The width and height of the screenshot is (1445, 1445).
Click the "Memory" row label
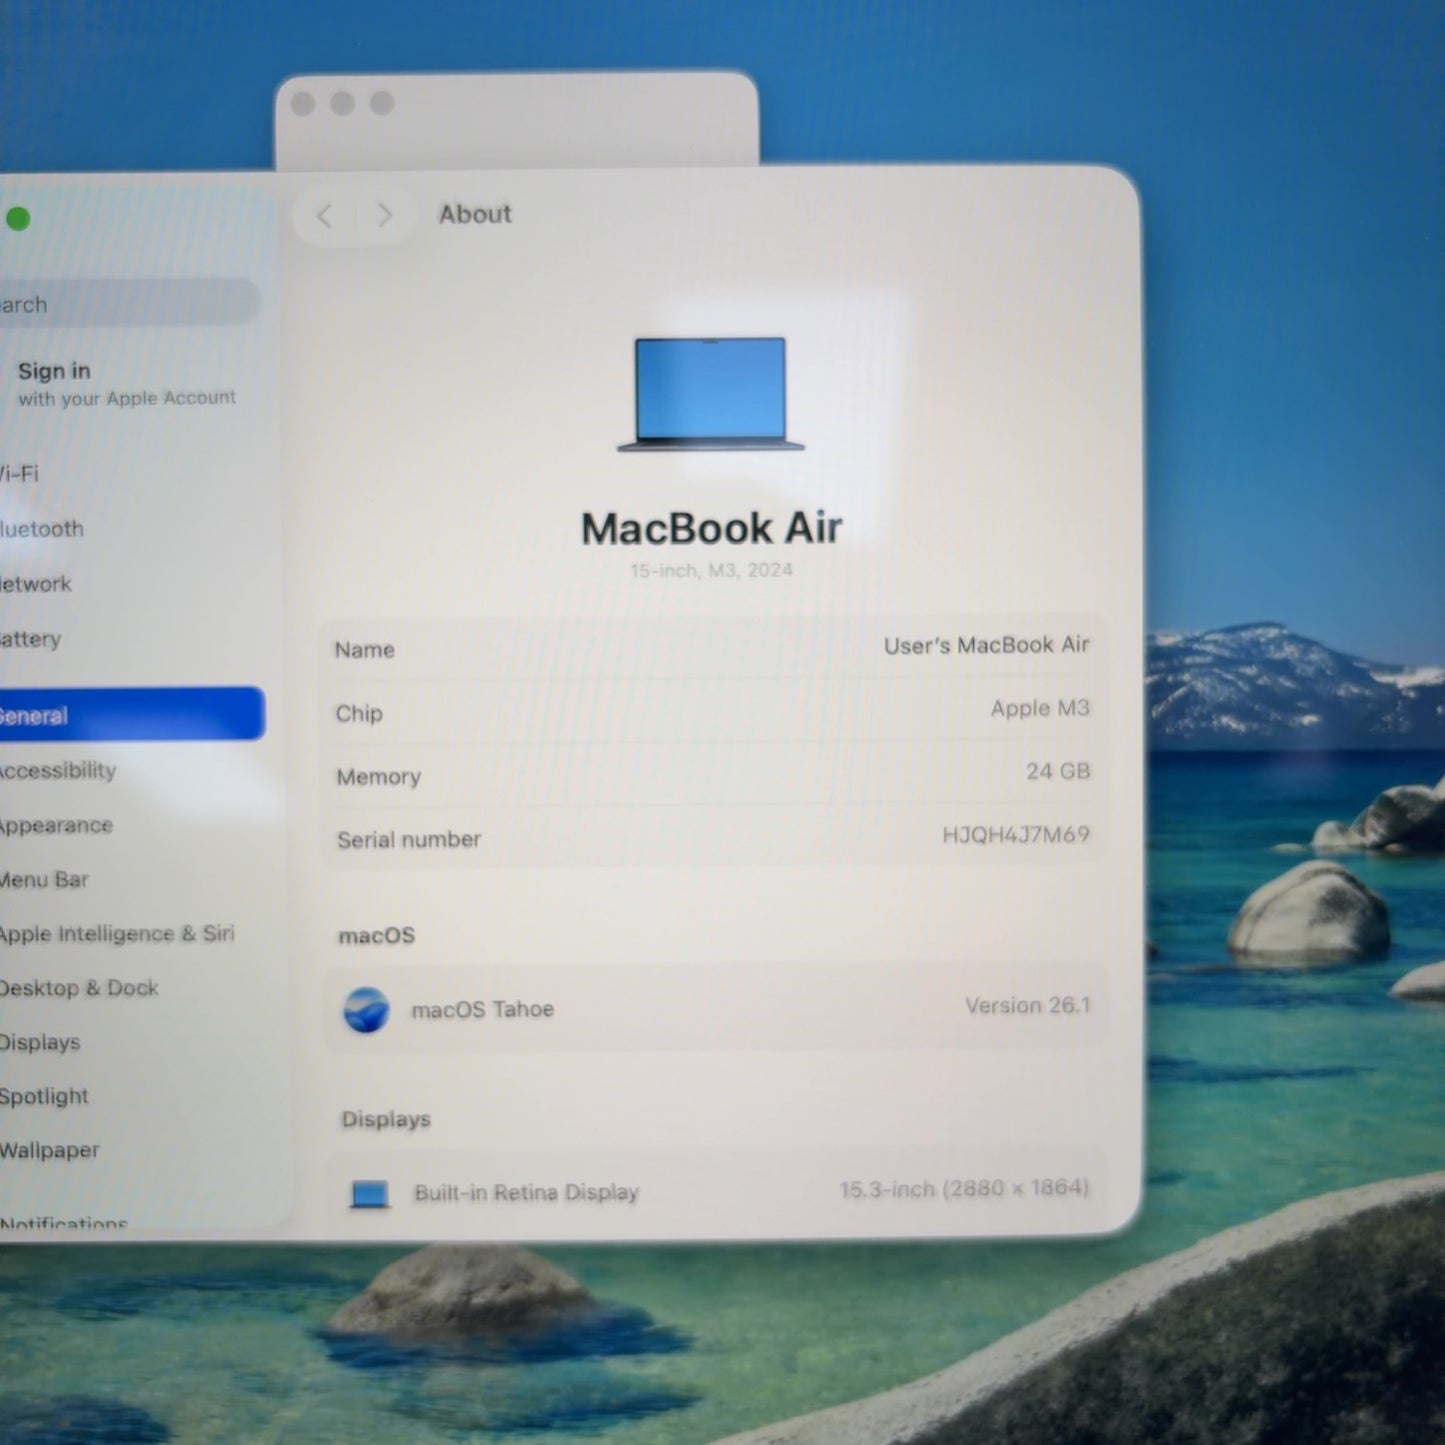pos(378,777)
